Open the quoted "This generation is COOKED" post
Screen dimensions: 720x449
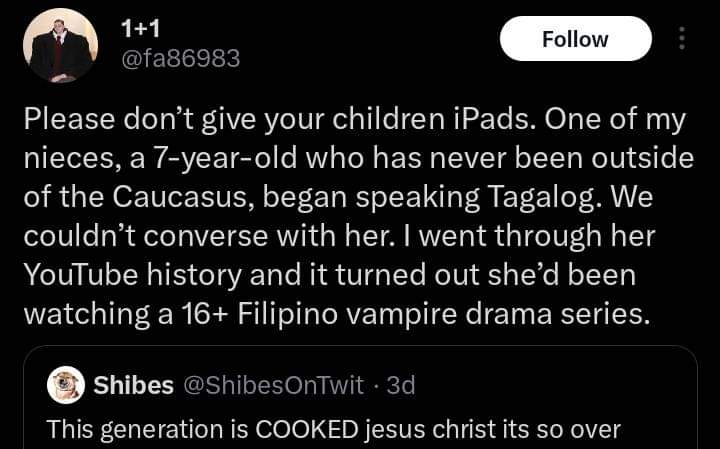(370, 429)
